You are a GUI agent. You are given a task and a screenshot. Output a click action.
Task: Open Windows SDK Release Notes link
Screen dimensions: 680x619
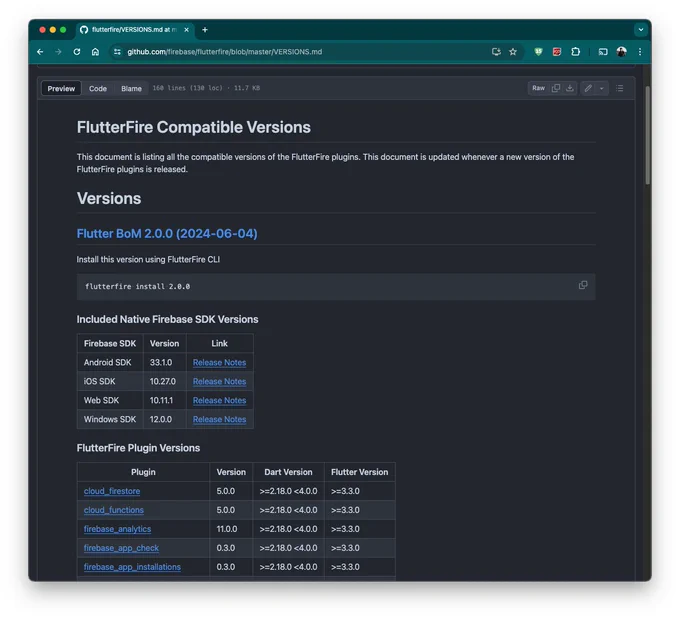[219, 419]
